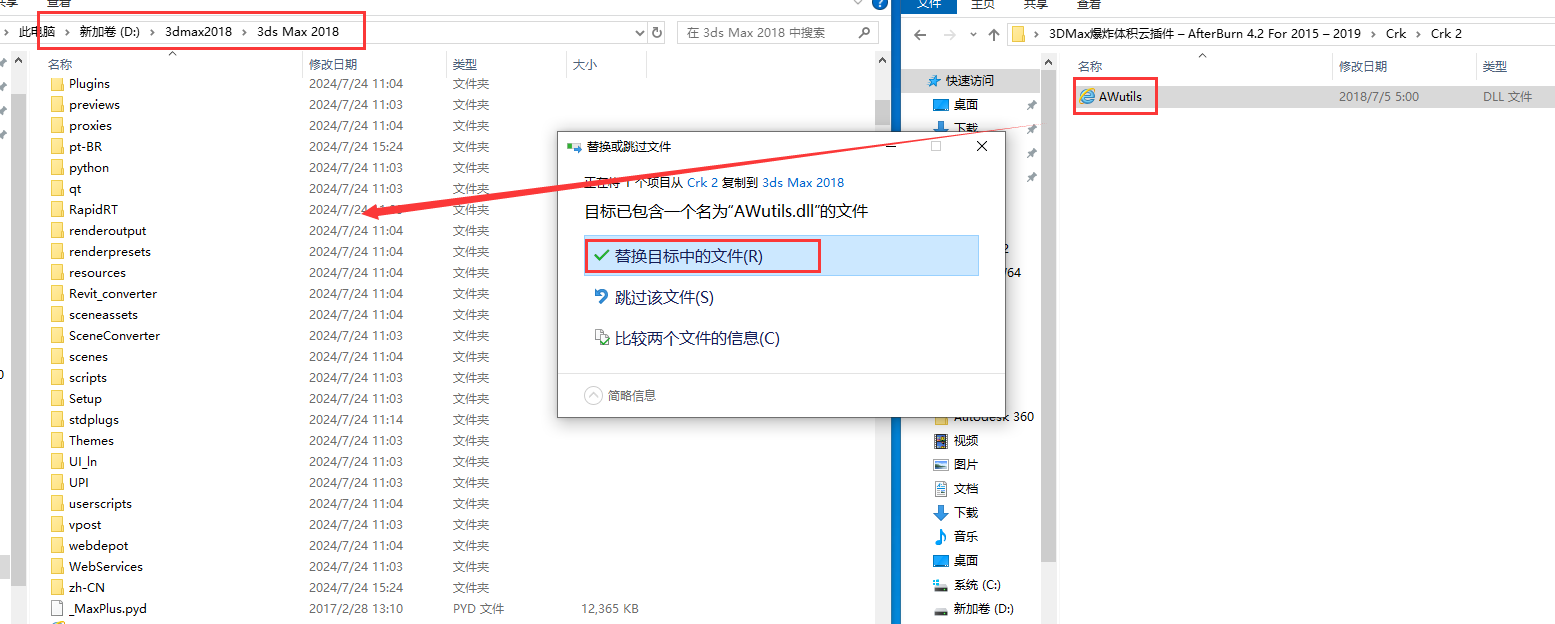1555x624 pixels.
Task: Click the forward arrow in Crk 2 window
Action: [x=949, y=34]
